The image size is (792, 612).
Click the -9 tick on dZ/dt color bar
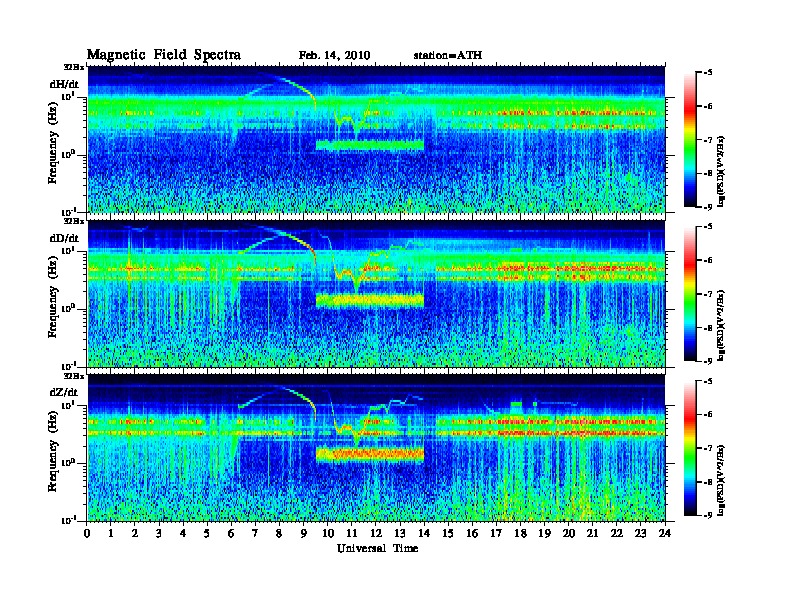click(708, 515)
